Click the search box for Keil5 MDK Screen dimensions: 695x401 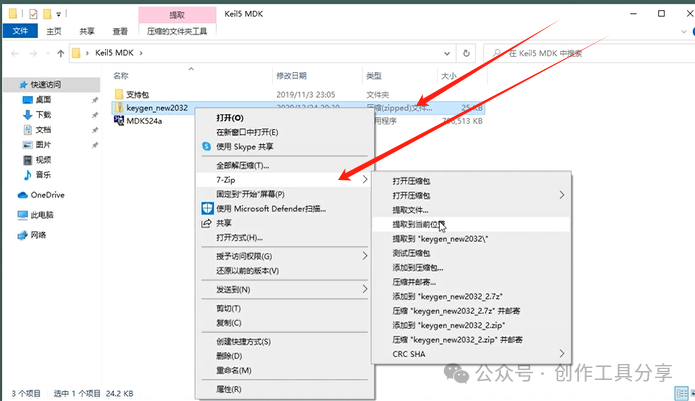[x=590, y=53]
